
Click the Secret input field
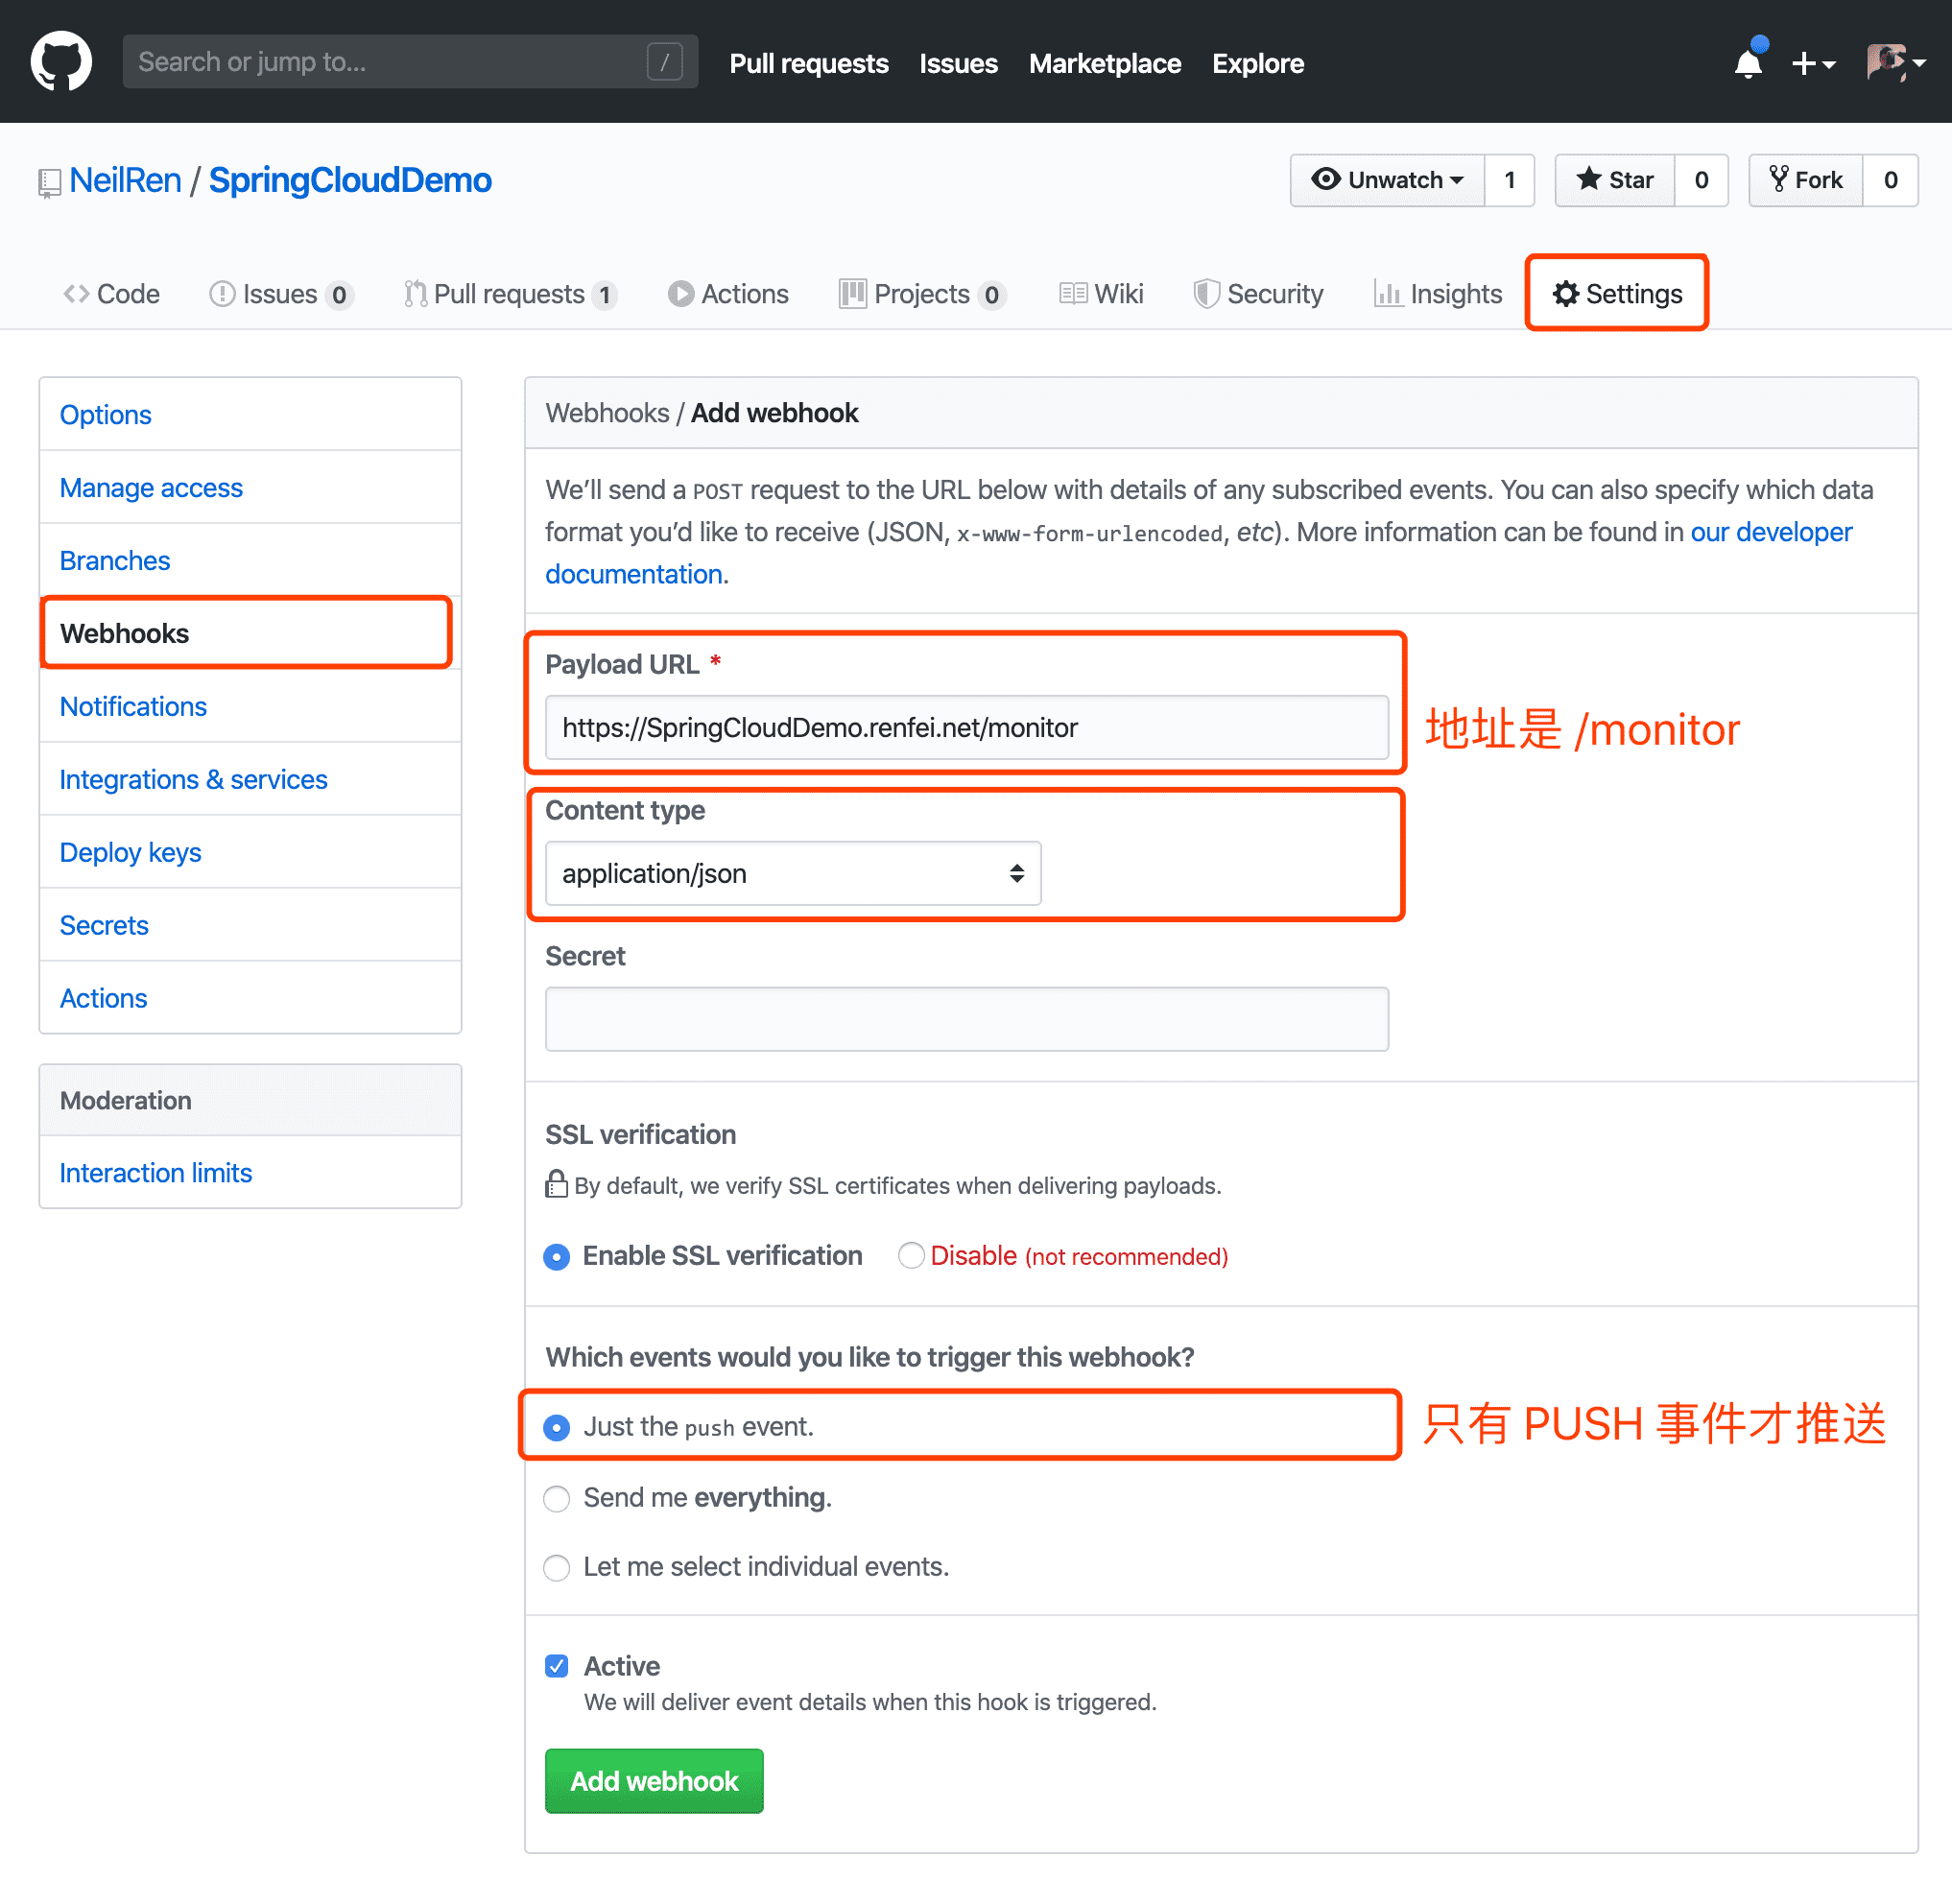pyautogui.click(x=966, y=1019)
